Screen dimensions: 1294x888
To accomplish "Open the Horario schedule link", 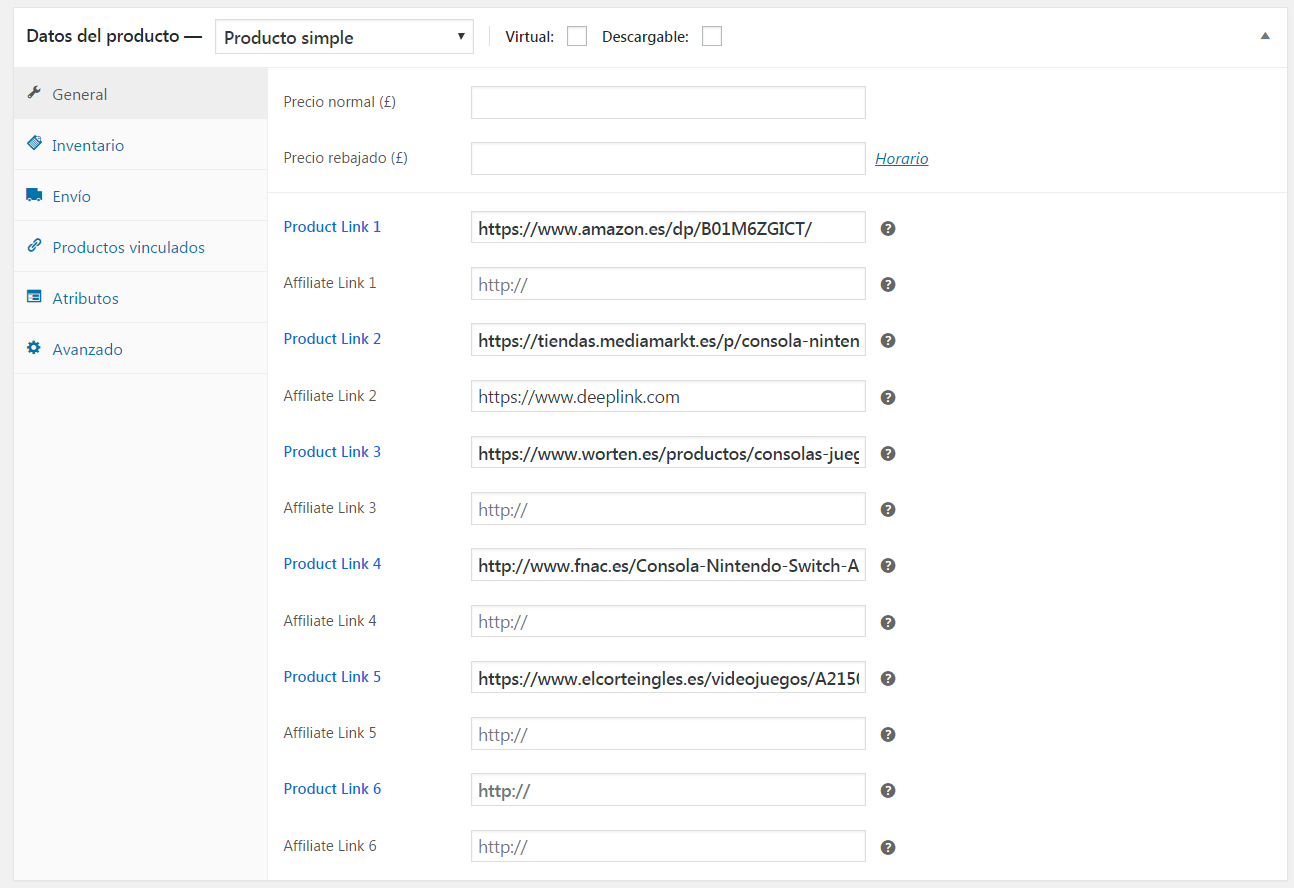I will (x=901, y=158).
